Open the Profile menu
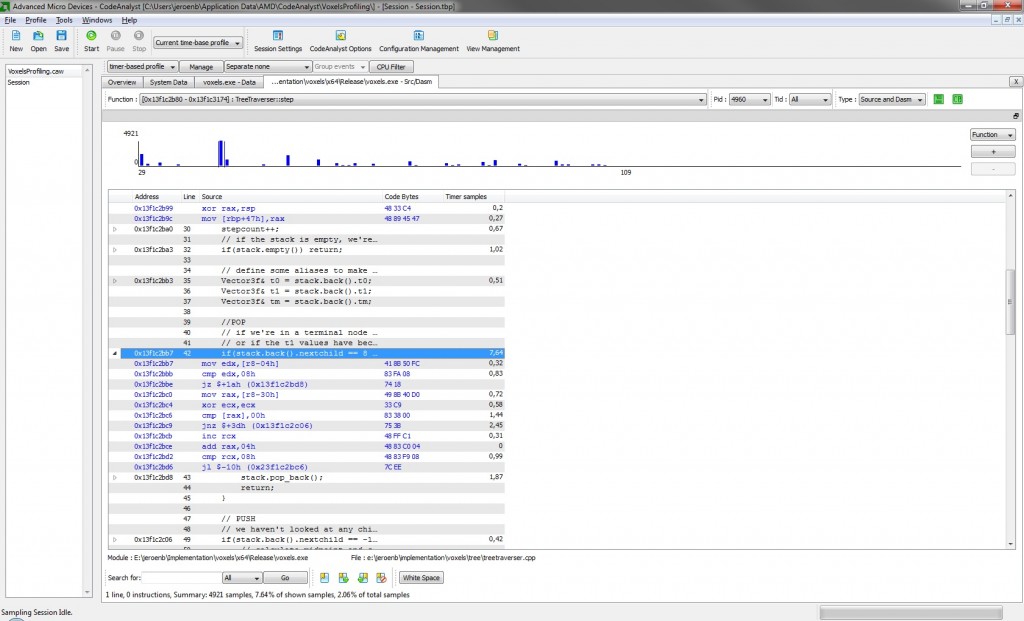Viewport: 1024px width, 621px height. click(x=36, y=20)
